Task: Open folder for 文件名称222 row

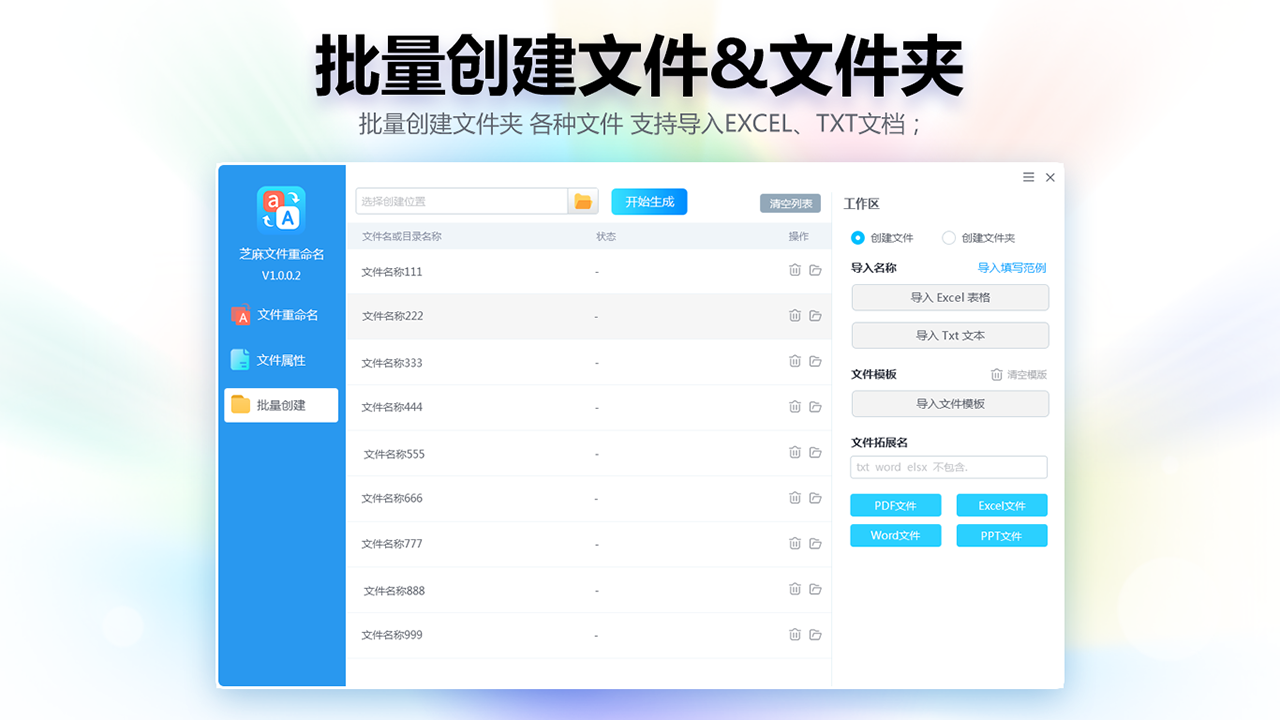Action: tap(815, 316)
